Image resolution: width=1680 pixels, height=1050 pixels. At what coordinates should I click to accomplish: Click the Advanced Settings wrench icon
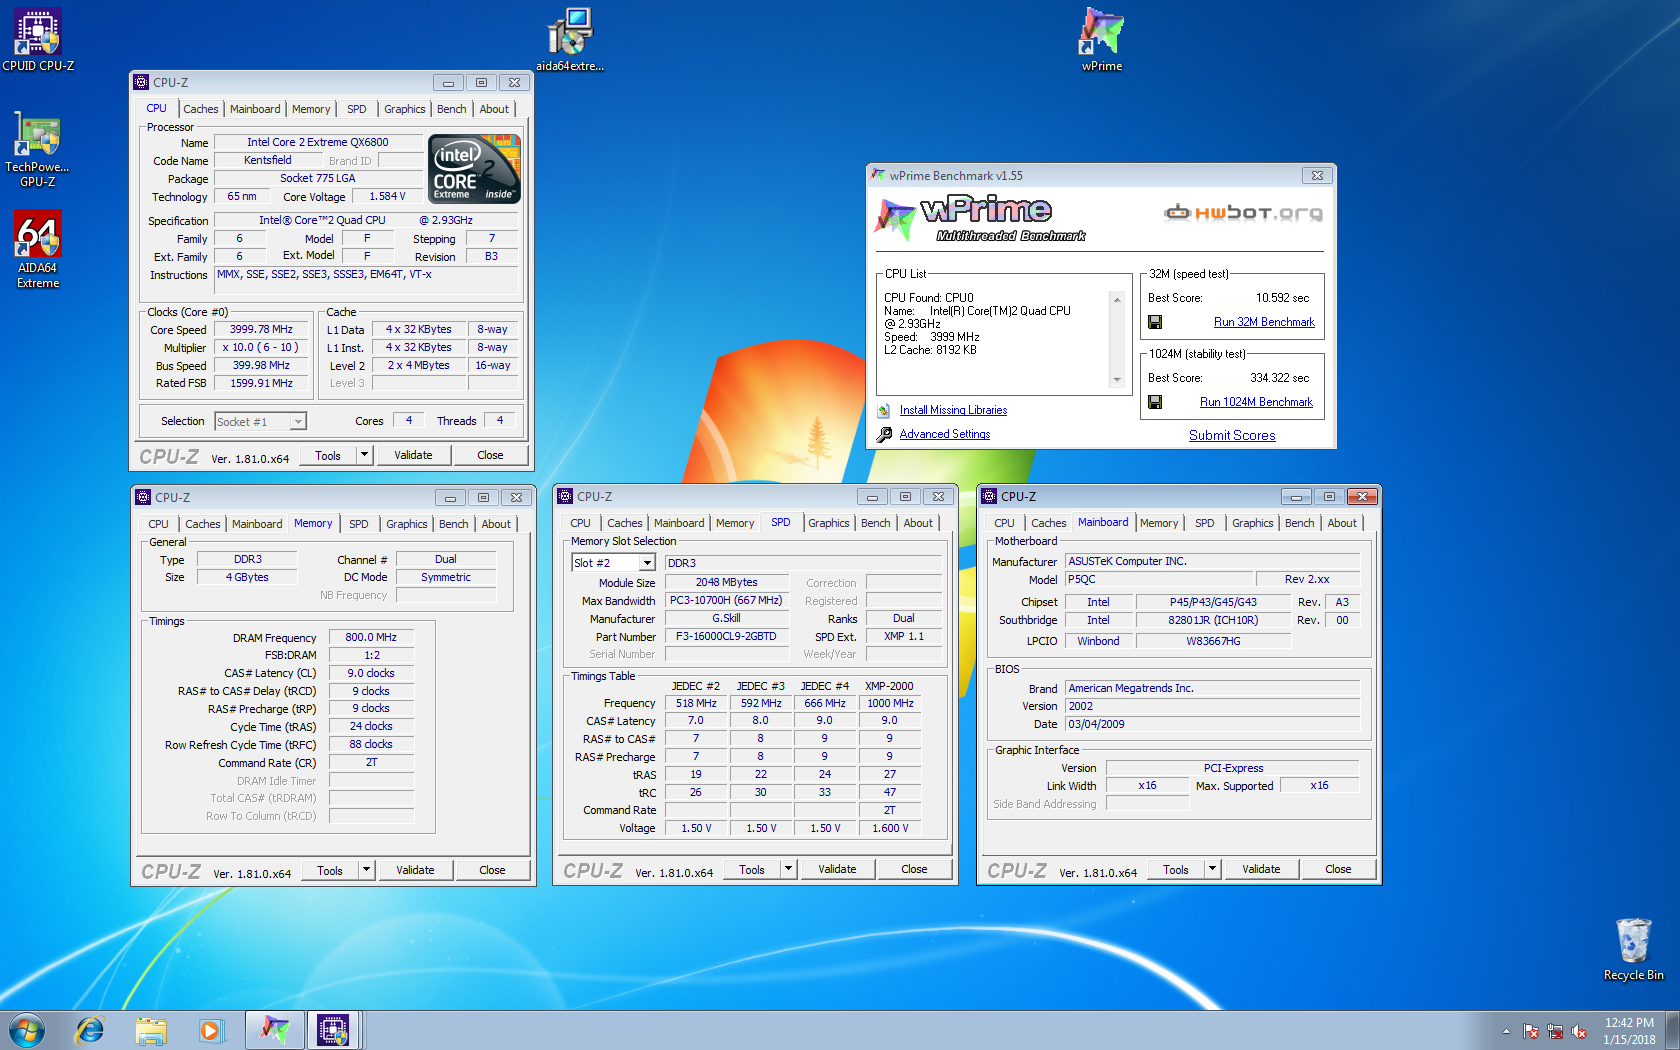884,434
